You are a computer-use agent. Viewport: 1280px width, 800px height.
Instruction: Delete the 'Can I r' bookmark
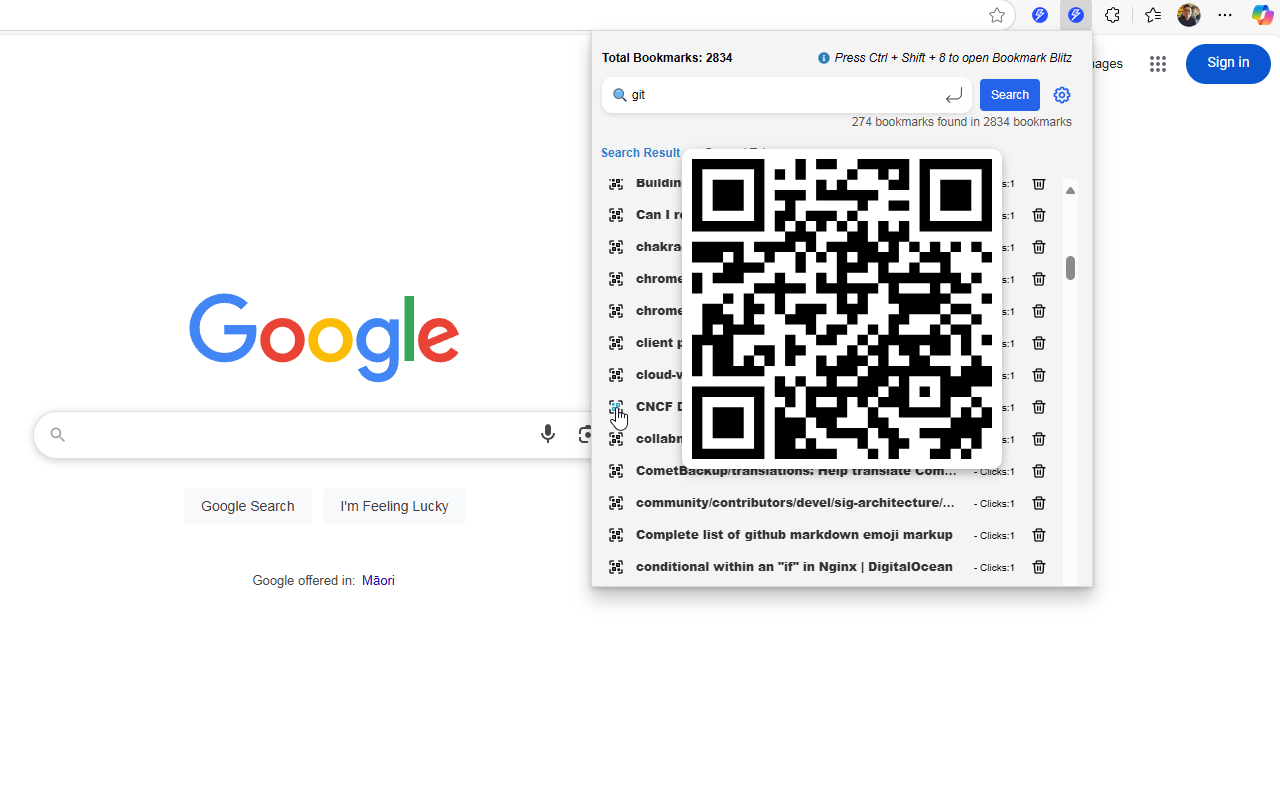pyautogui.click(x=1039, y=215)
